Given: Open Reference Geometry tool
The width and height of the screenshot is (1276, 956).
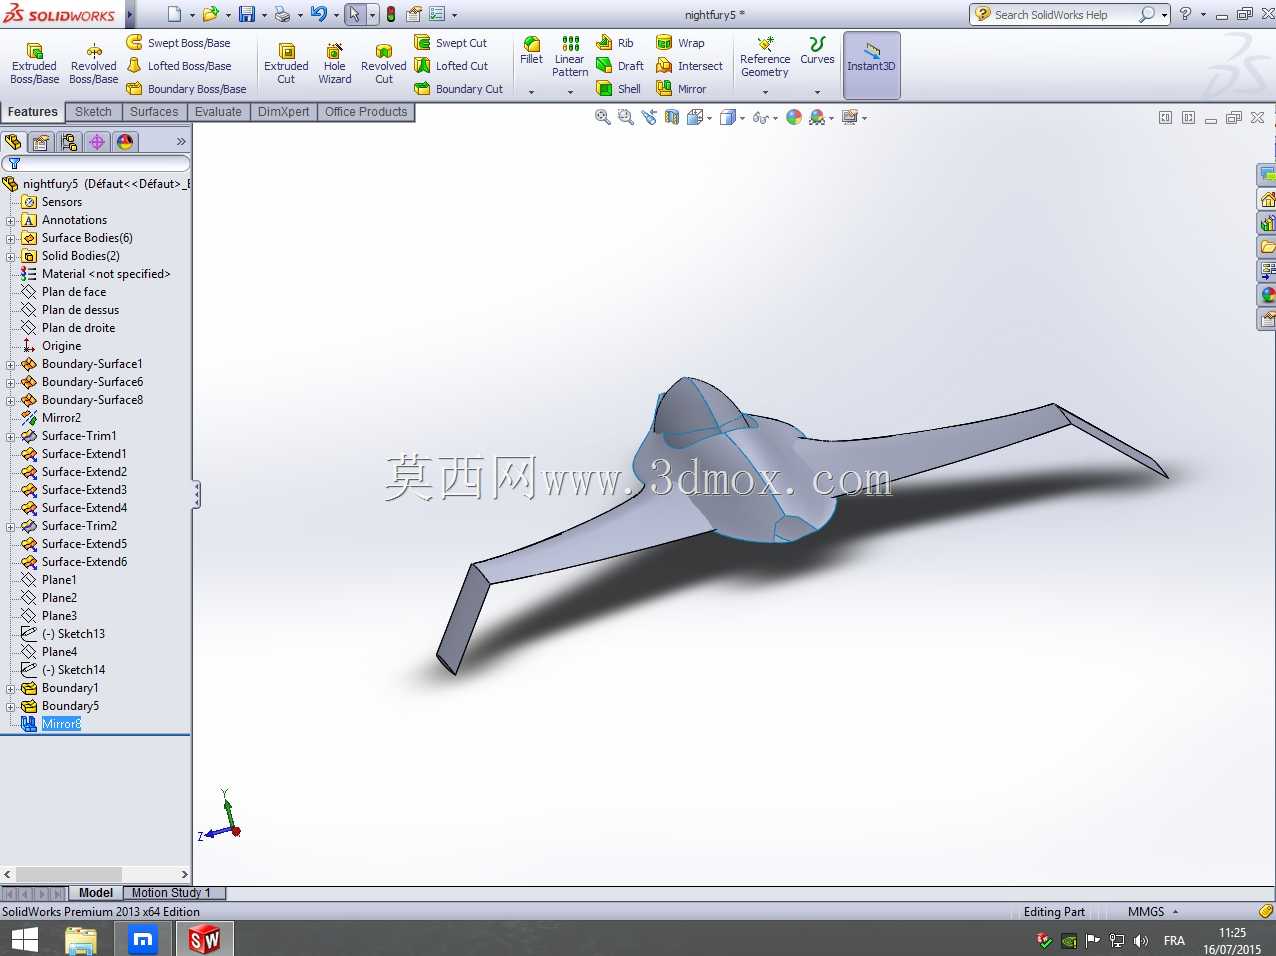Looking at the screenshot, I should (x=765, y=57).
